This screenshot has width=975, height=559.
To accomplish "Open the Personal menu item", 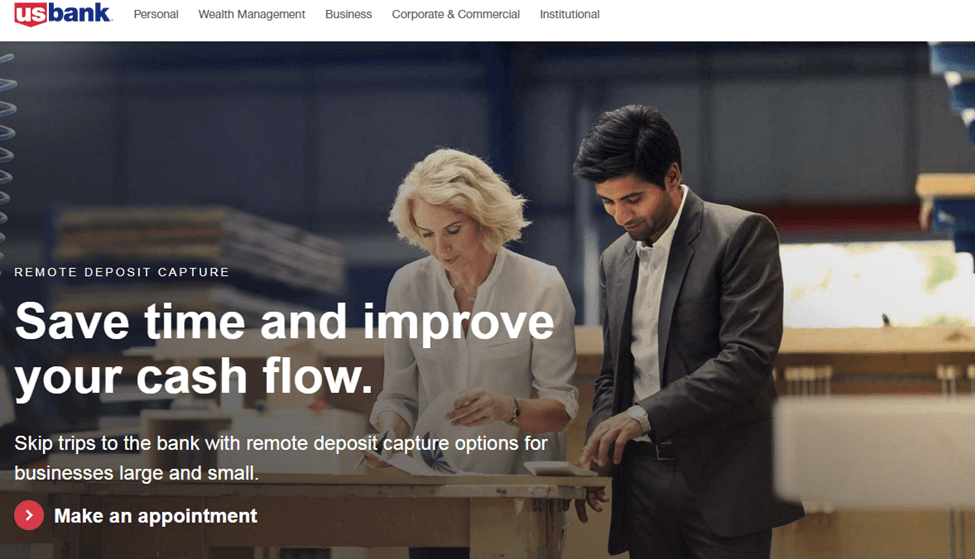I will click(156, 14).
